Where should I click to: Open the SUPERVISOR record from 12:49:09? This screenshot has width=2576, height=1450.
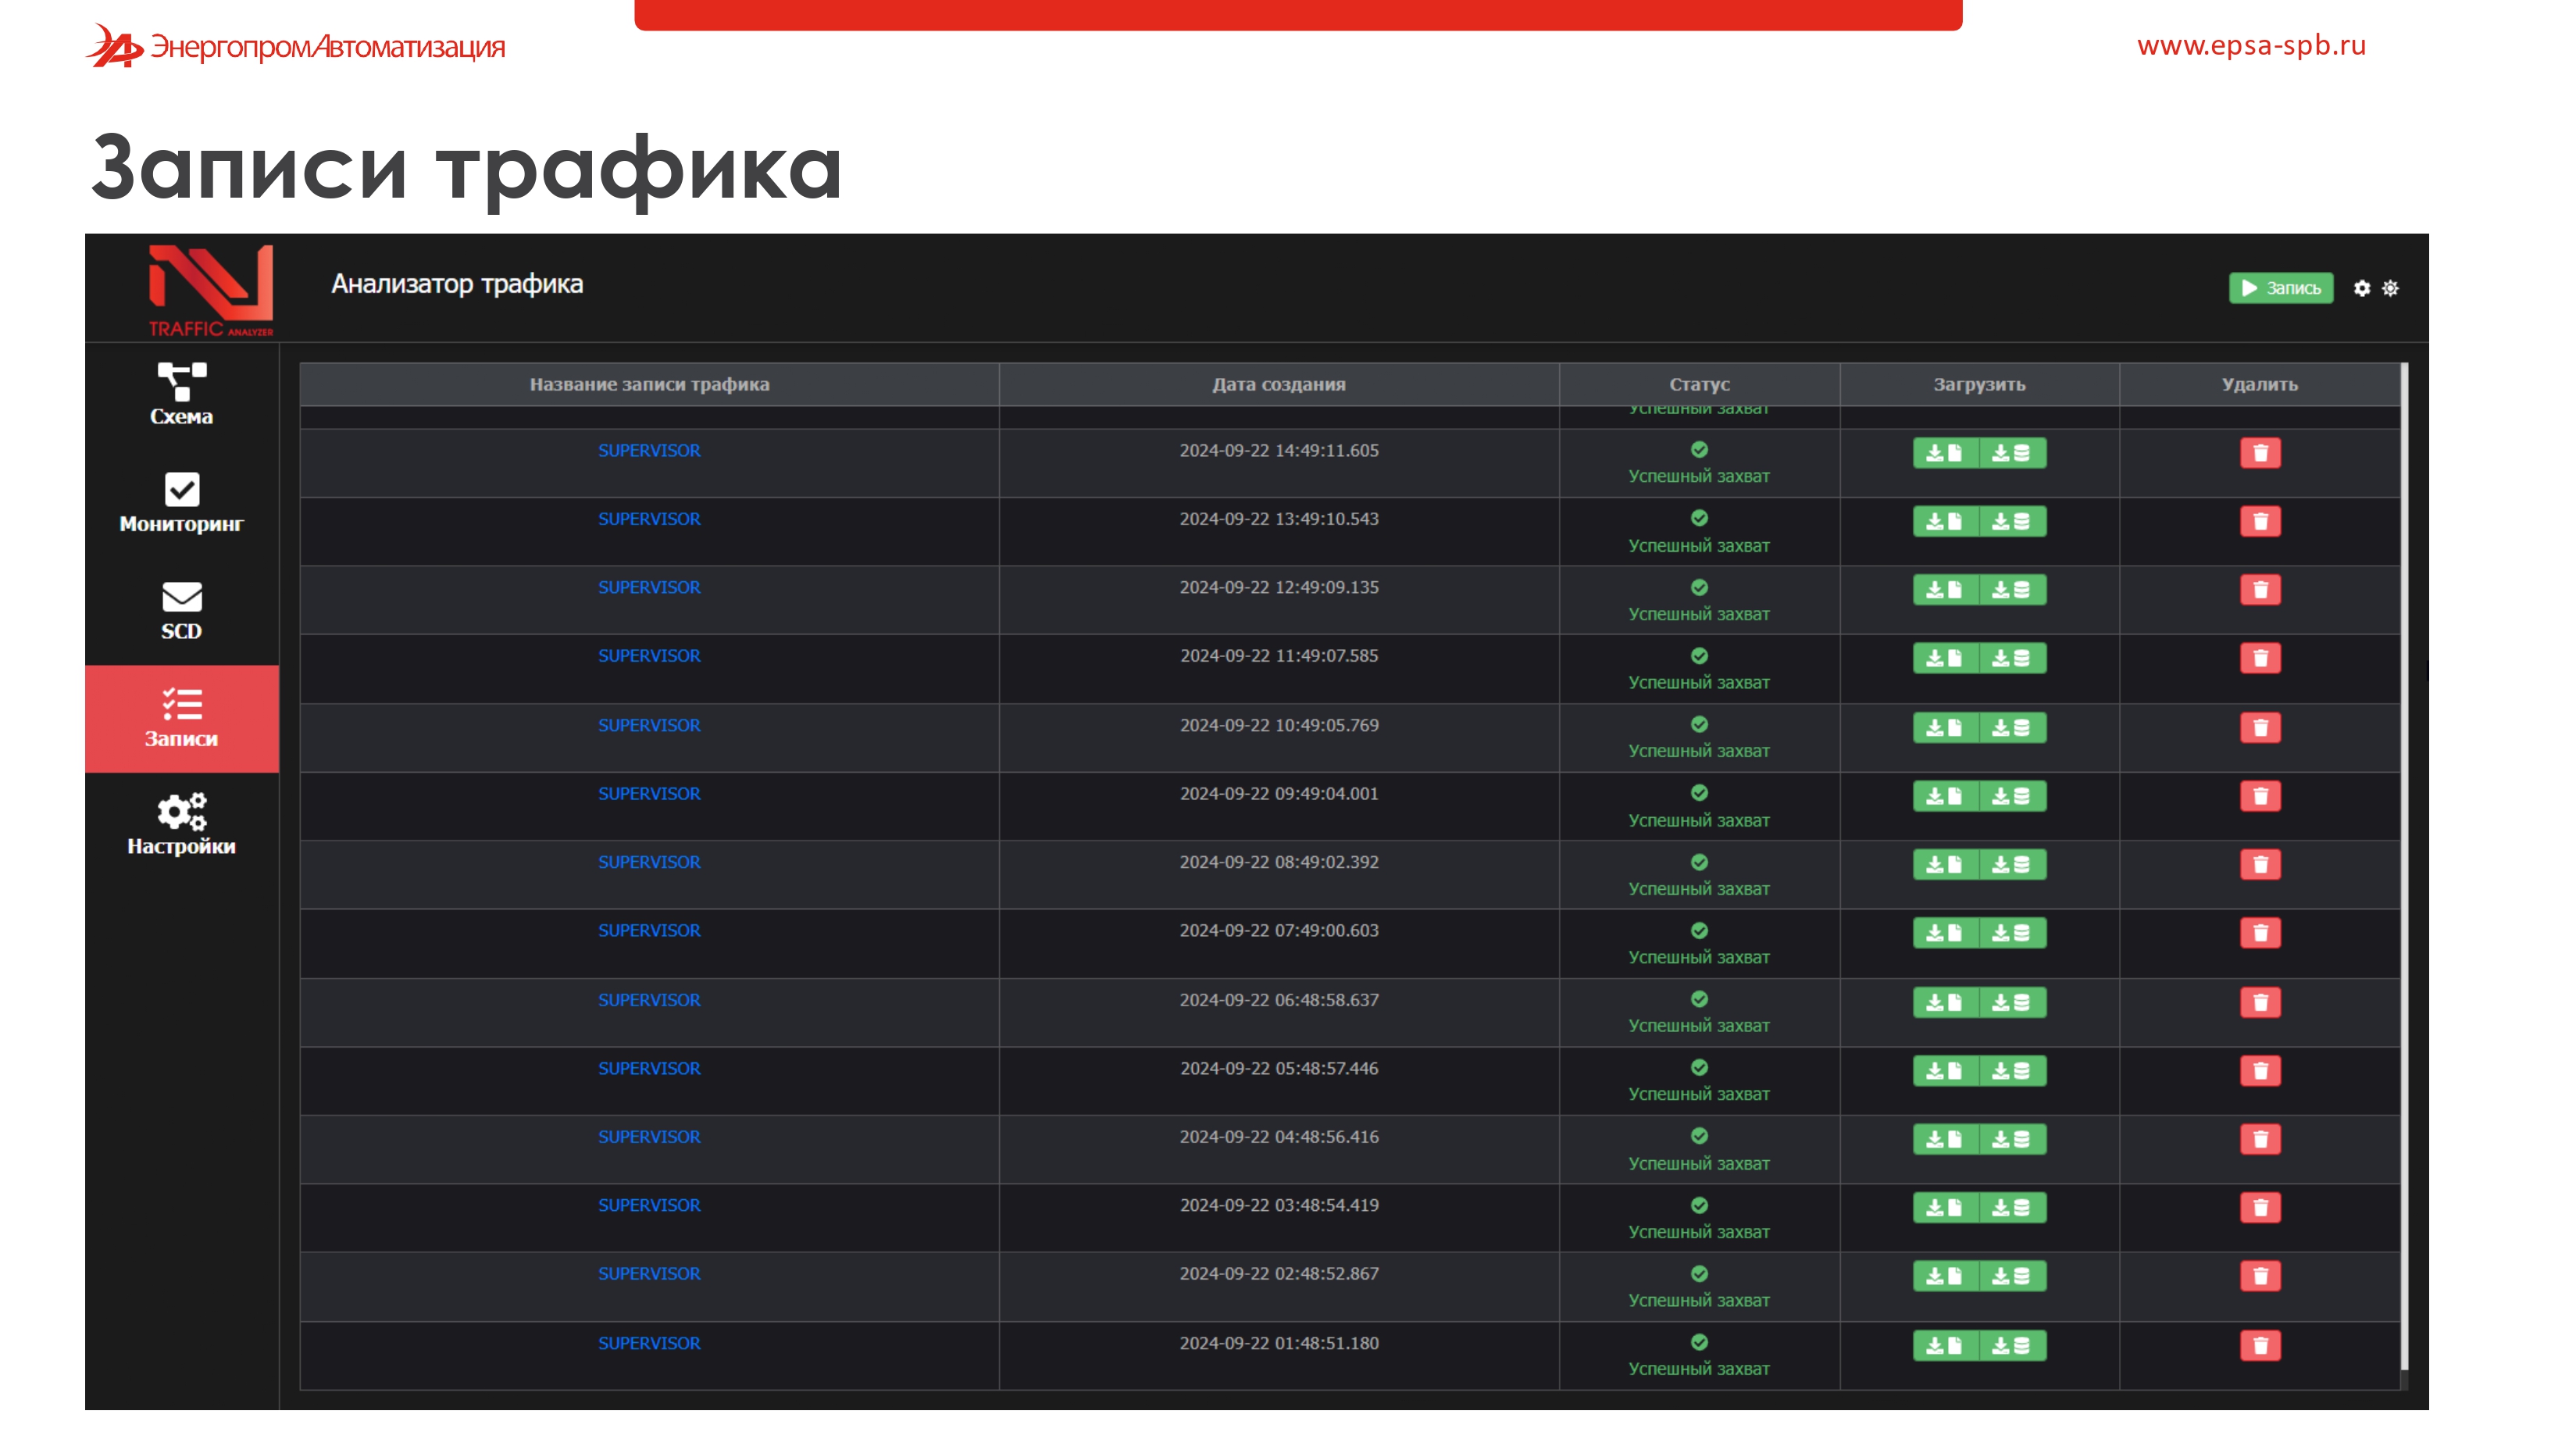click(x=649, y=587)
